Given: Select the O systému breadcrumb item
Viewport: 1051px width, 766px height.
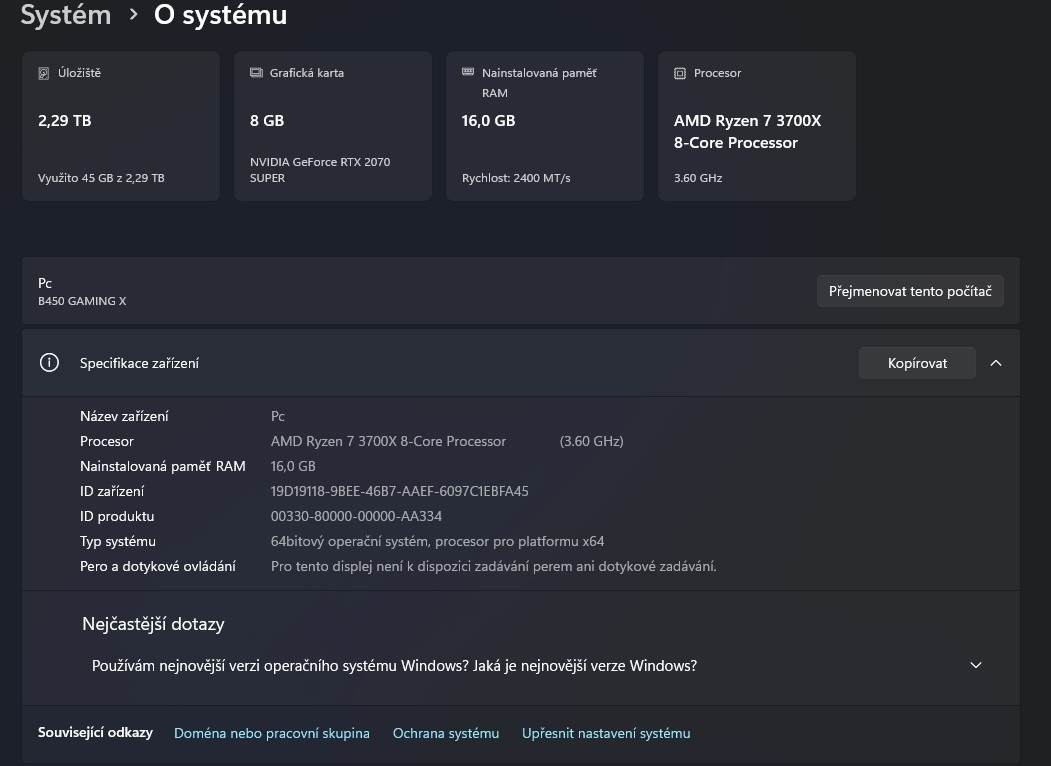Looking at the screenshot, I should coord(218,15).
